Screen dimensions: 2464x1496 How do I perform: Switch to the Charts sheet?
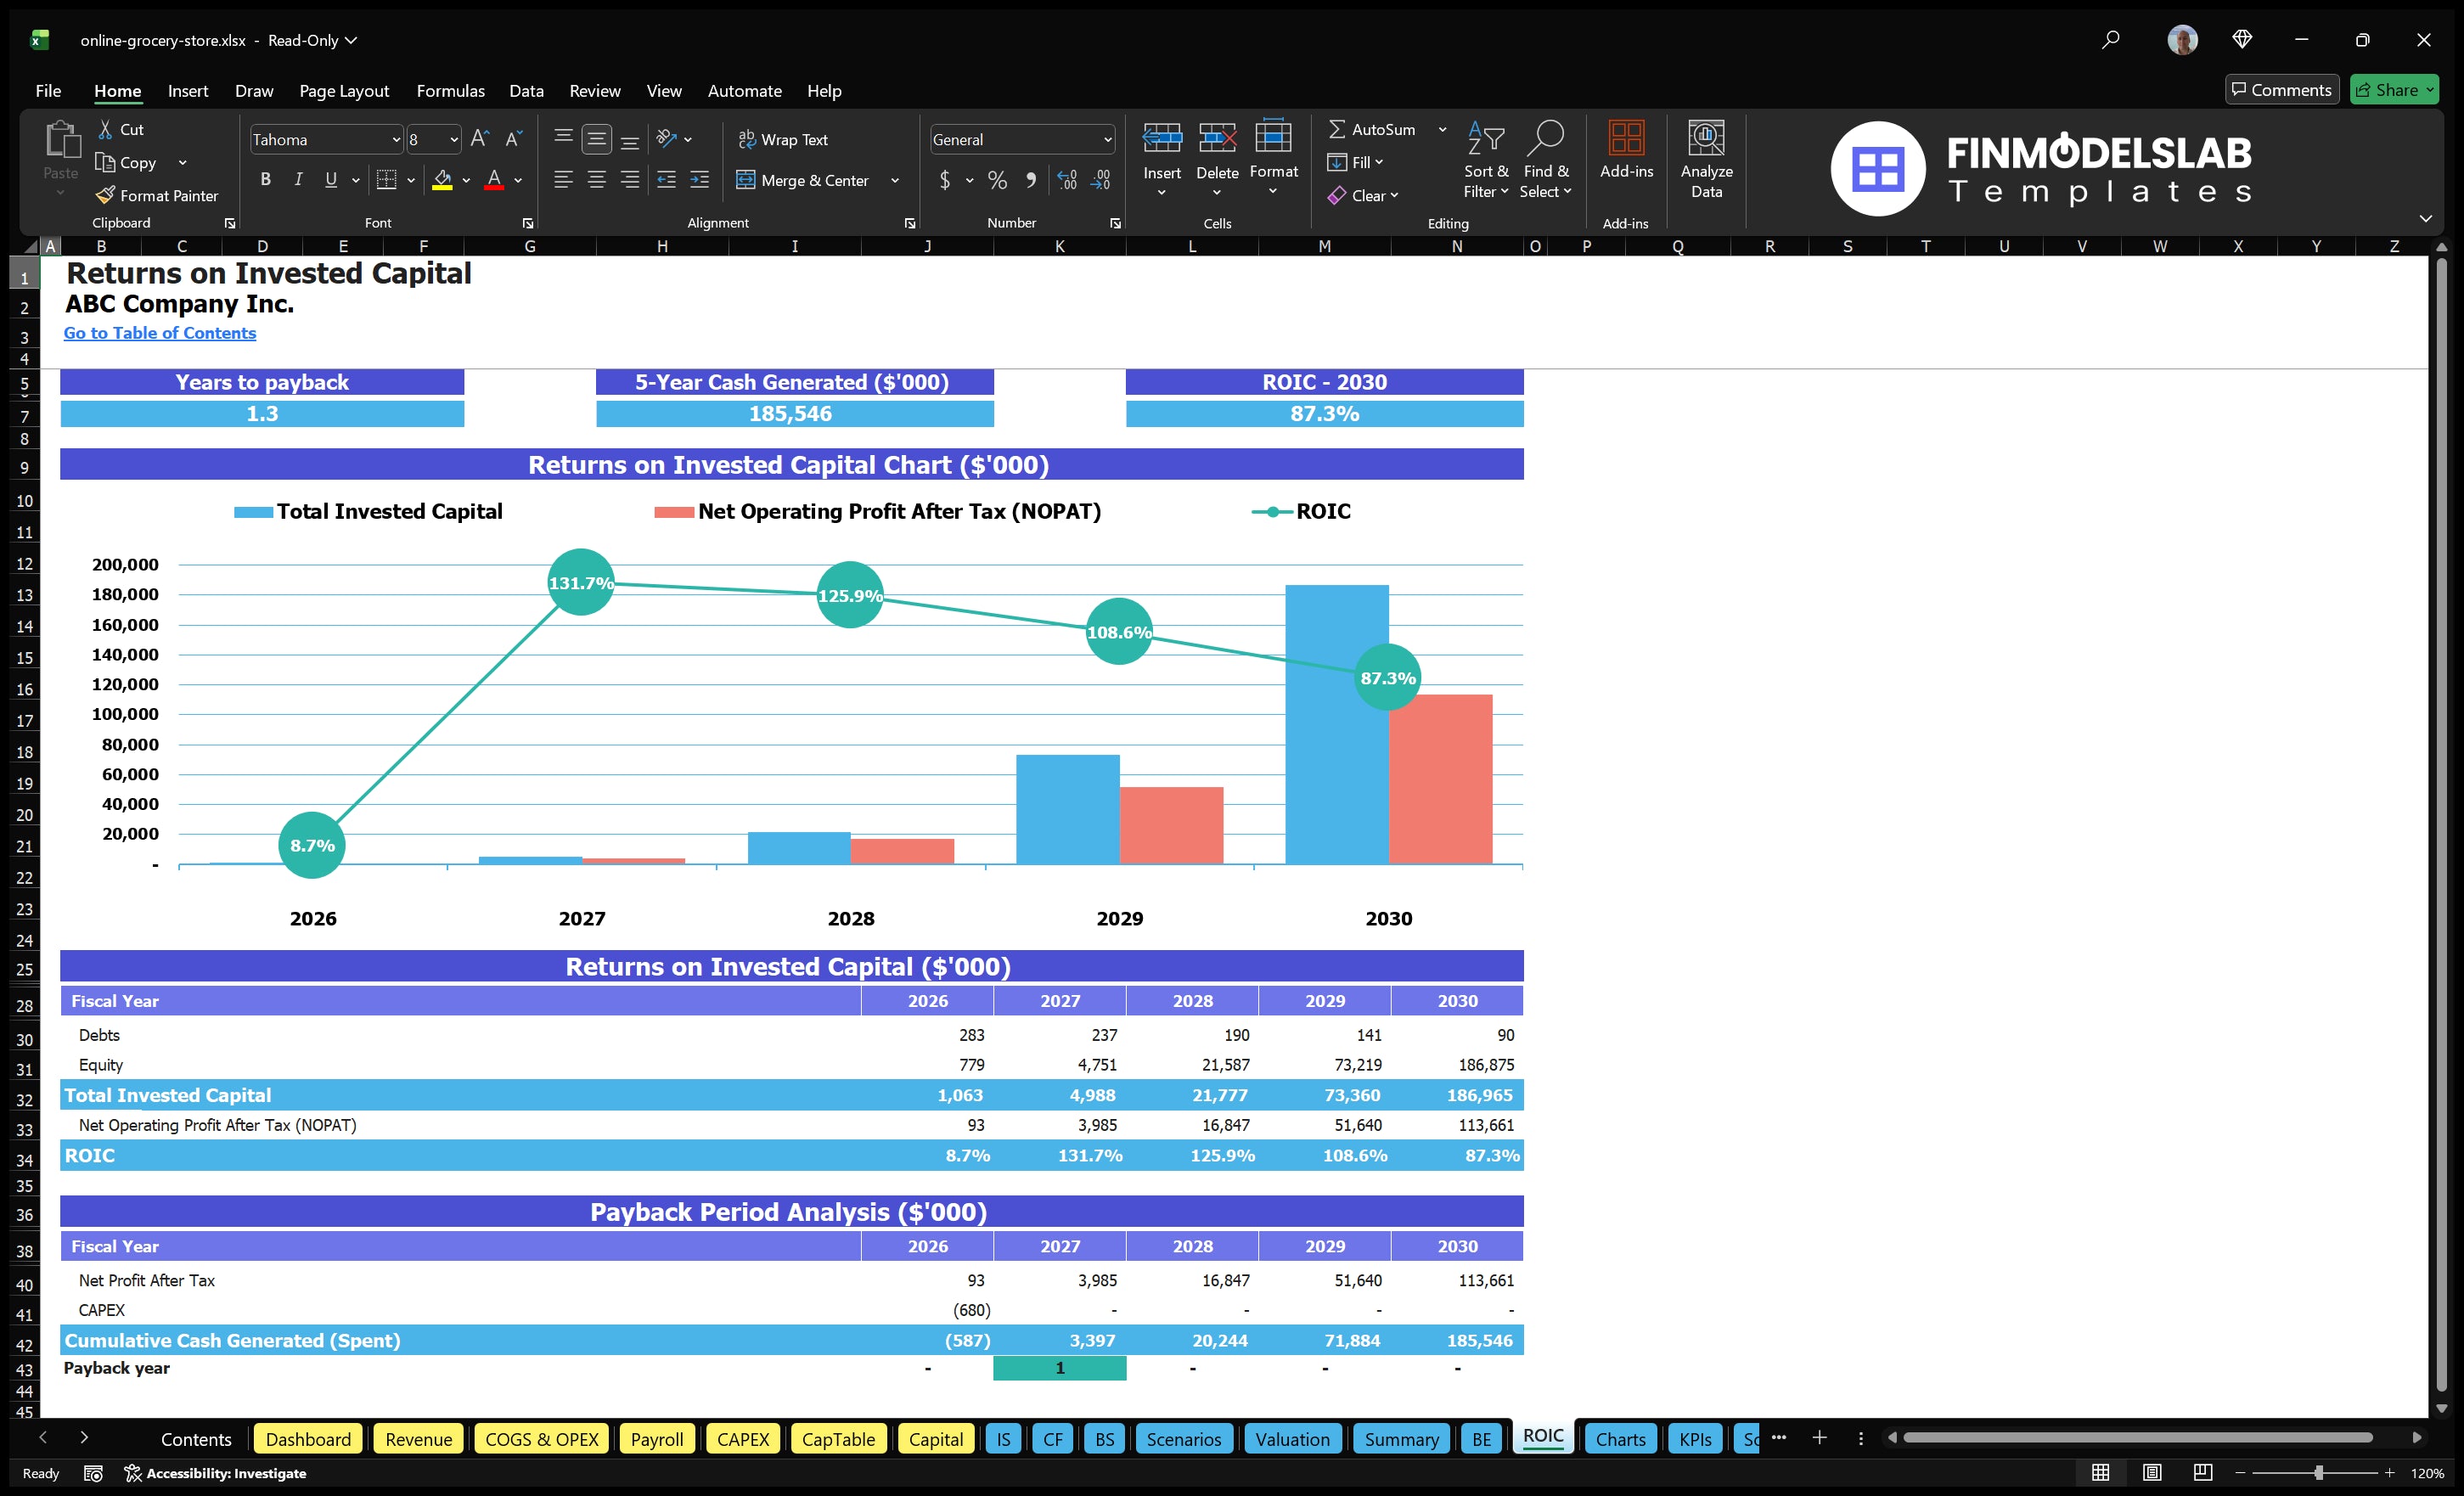pos(1620,1439)
